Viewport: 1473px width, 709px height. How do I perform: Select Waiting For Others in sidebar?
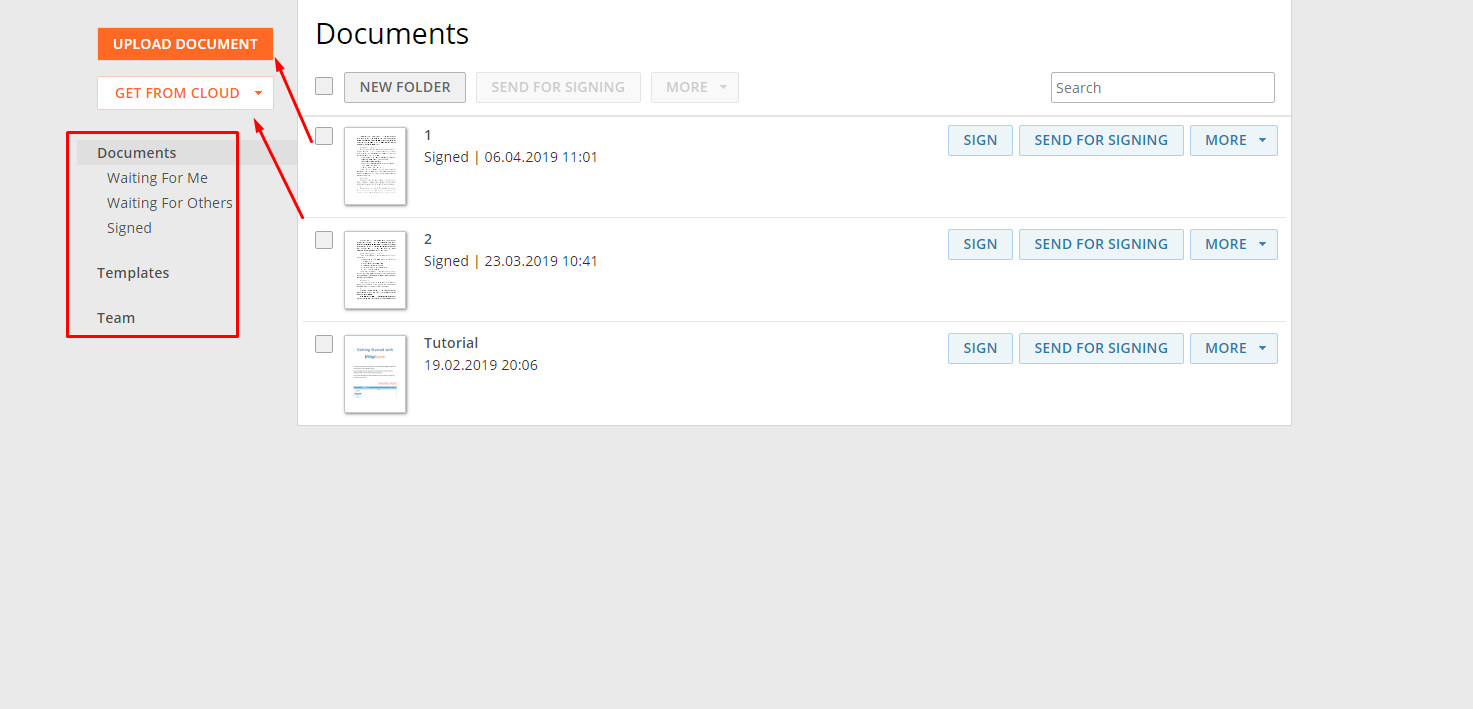coord(170,203)
